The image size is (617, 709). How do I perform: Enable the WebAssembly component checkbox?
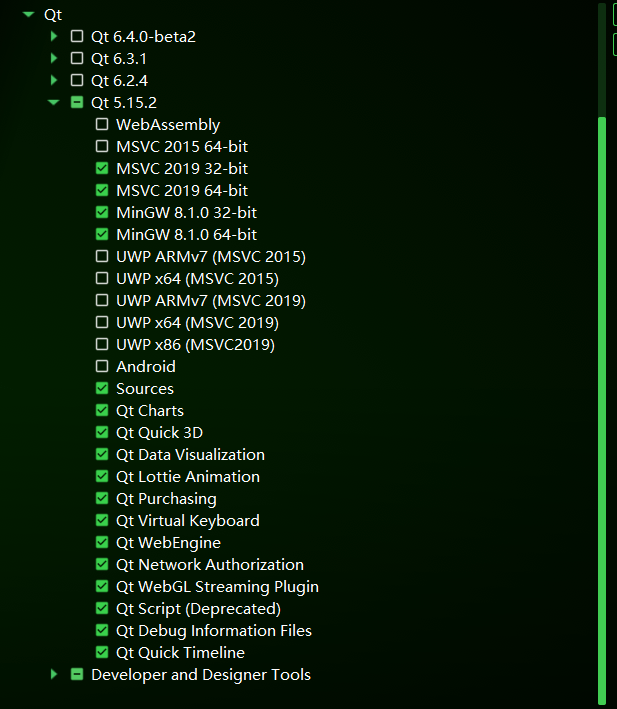(102, 124)
